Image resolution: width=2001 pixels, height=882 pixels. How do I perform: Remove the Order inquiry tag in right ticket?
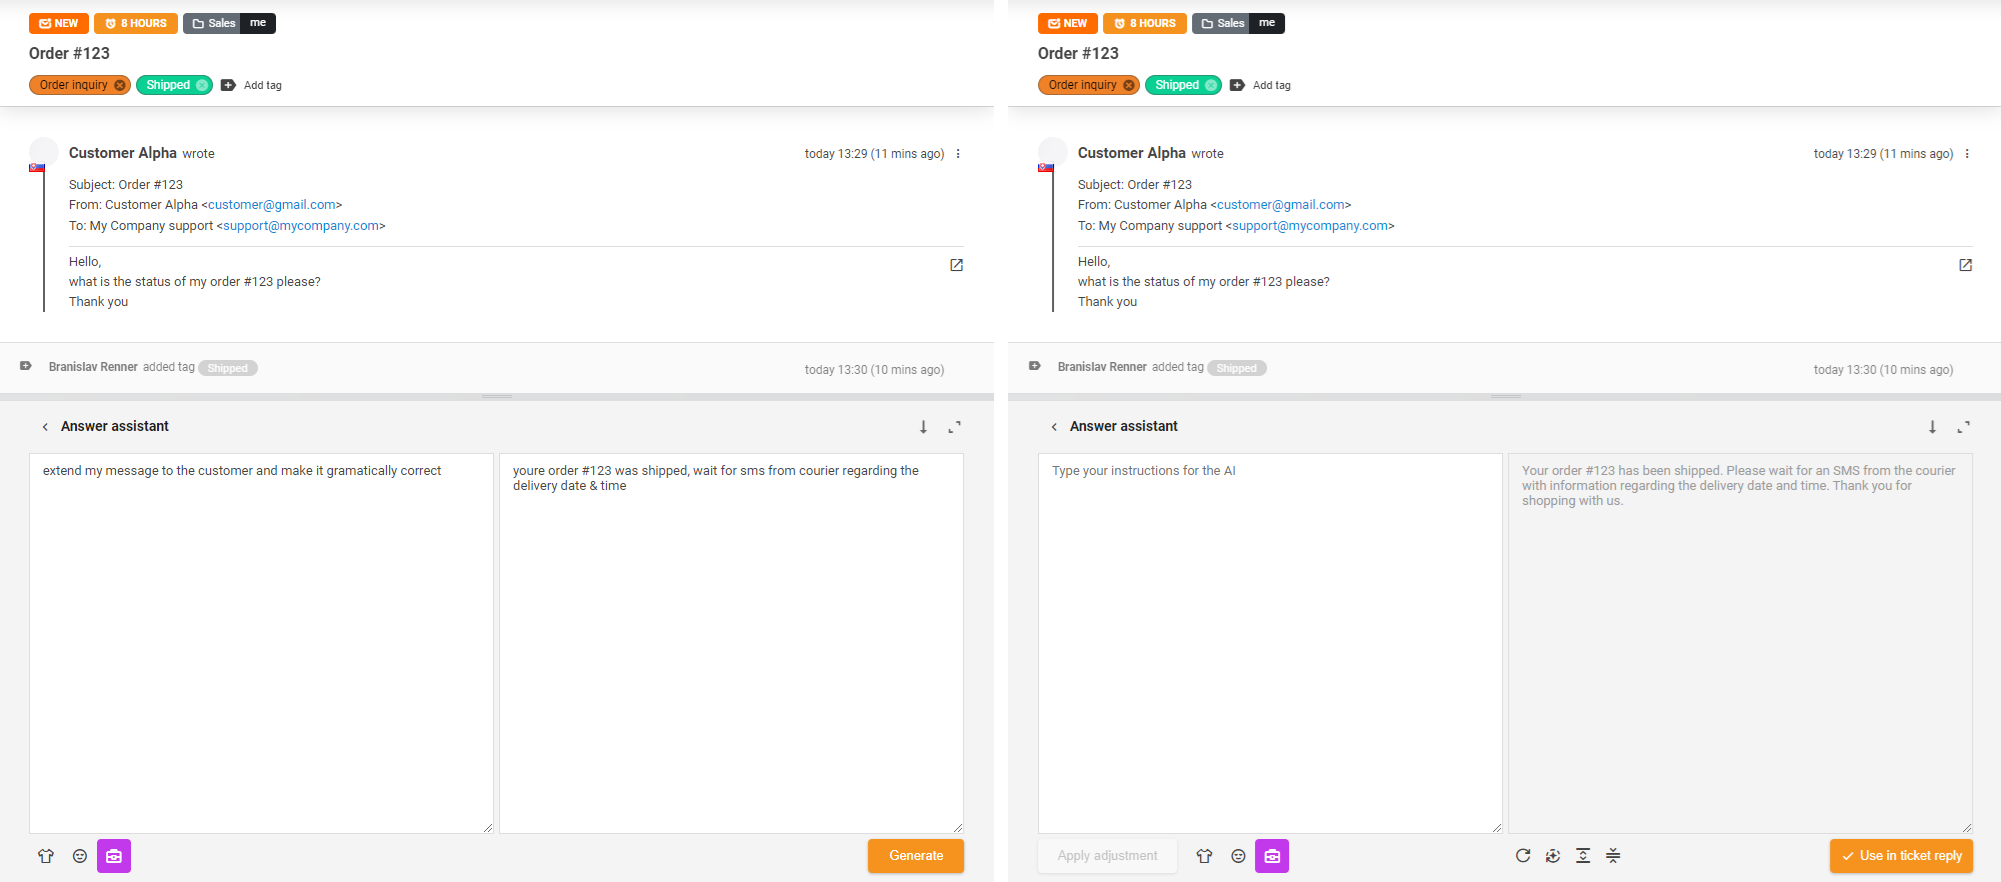(1129, 85)
